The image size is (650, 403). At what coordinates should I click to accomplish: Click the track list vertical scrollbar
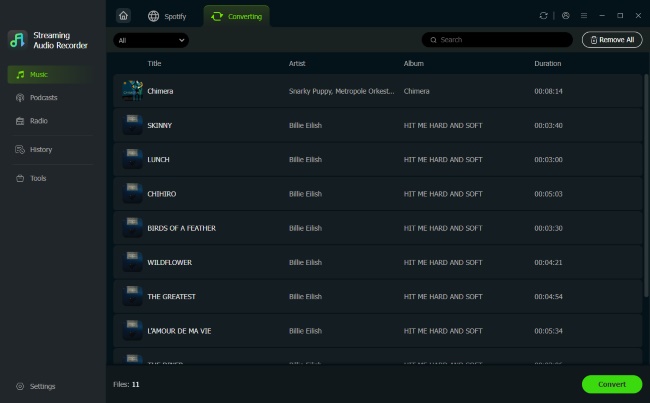645,185
